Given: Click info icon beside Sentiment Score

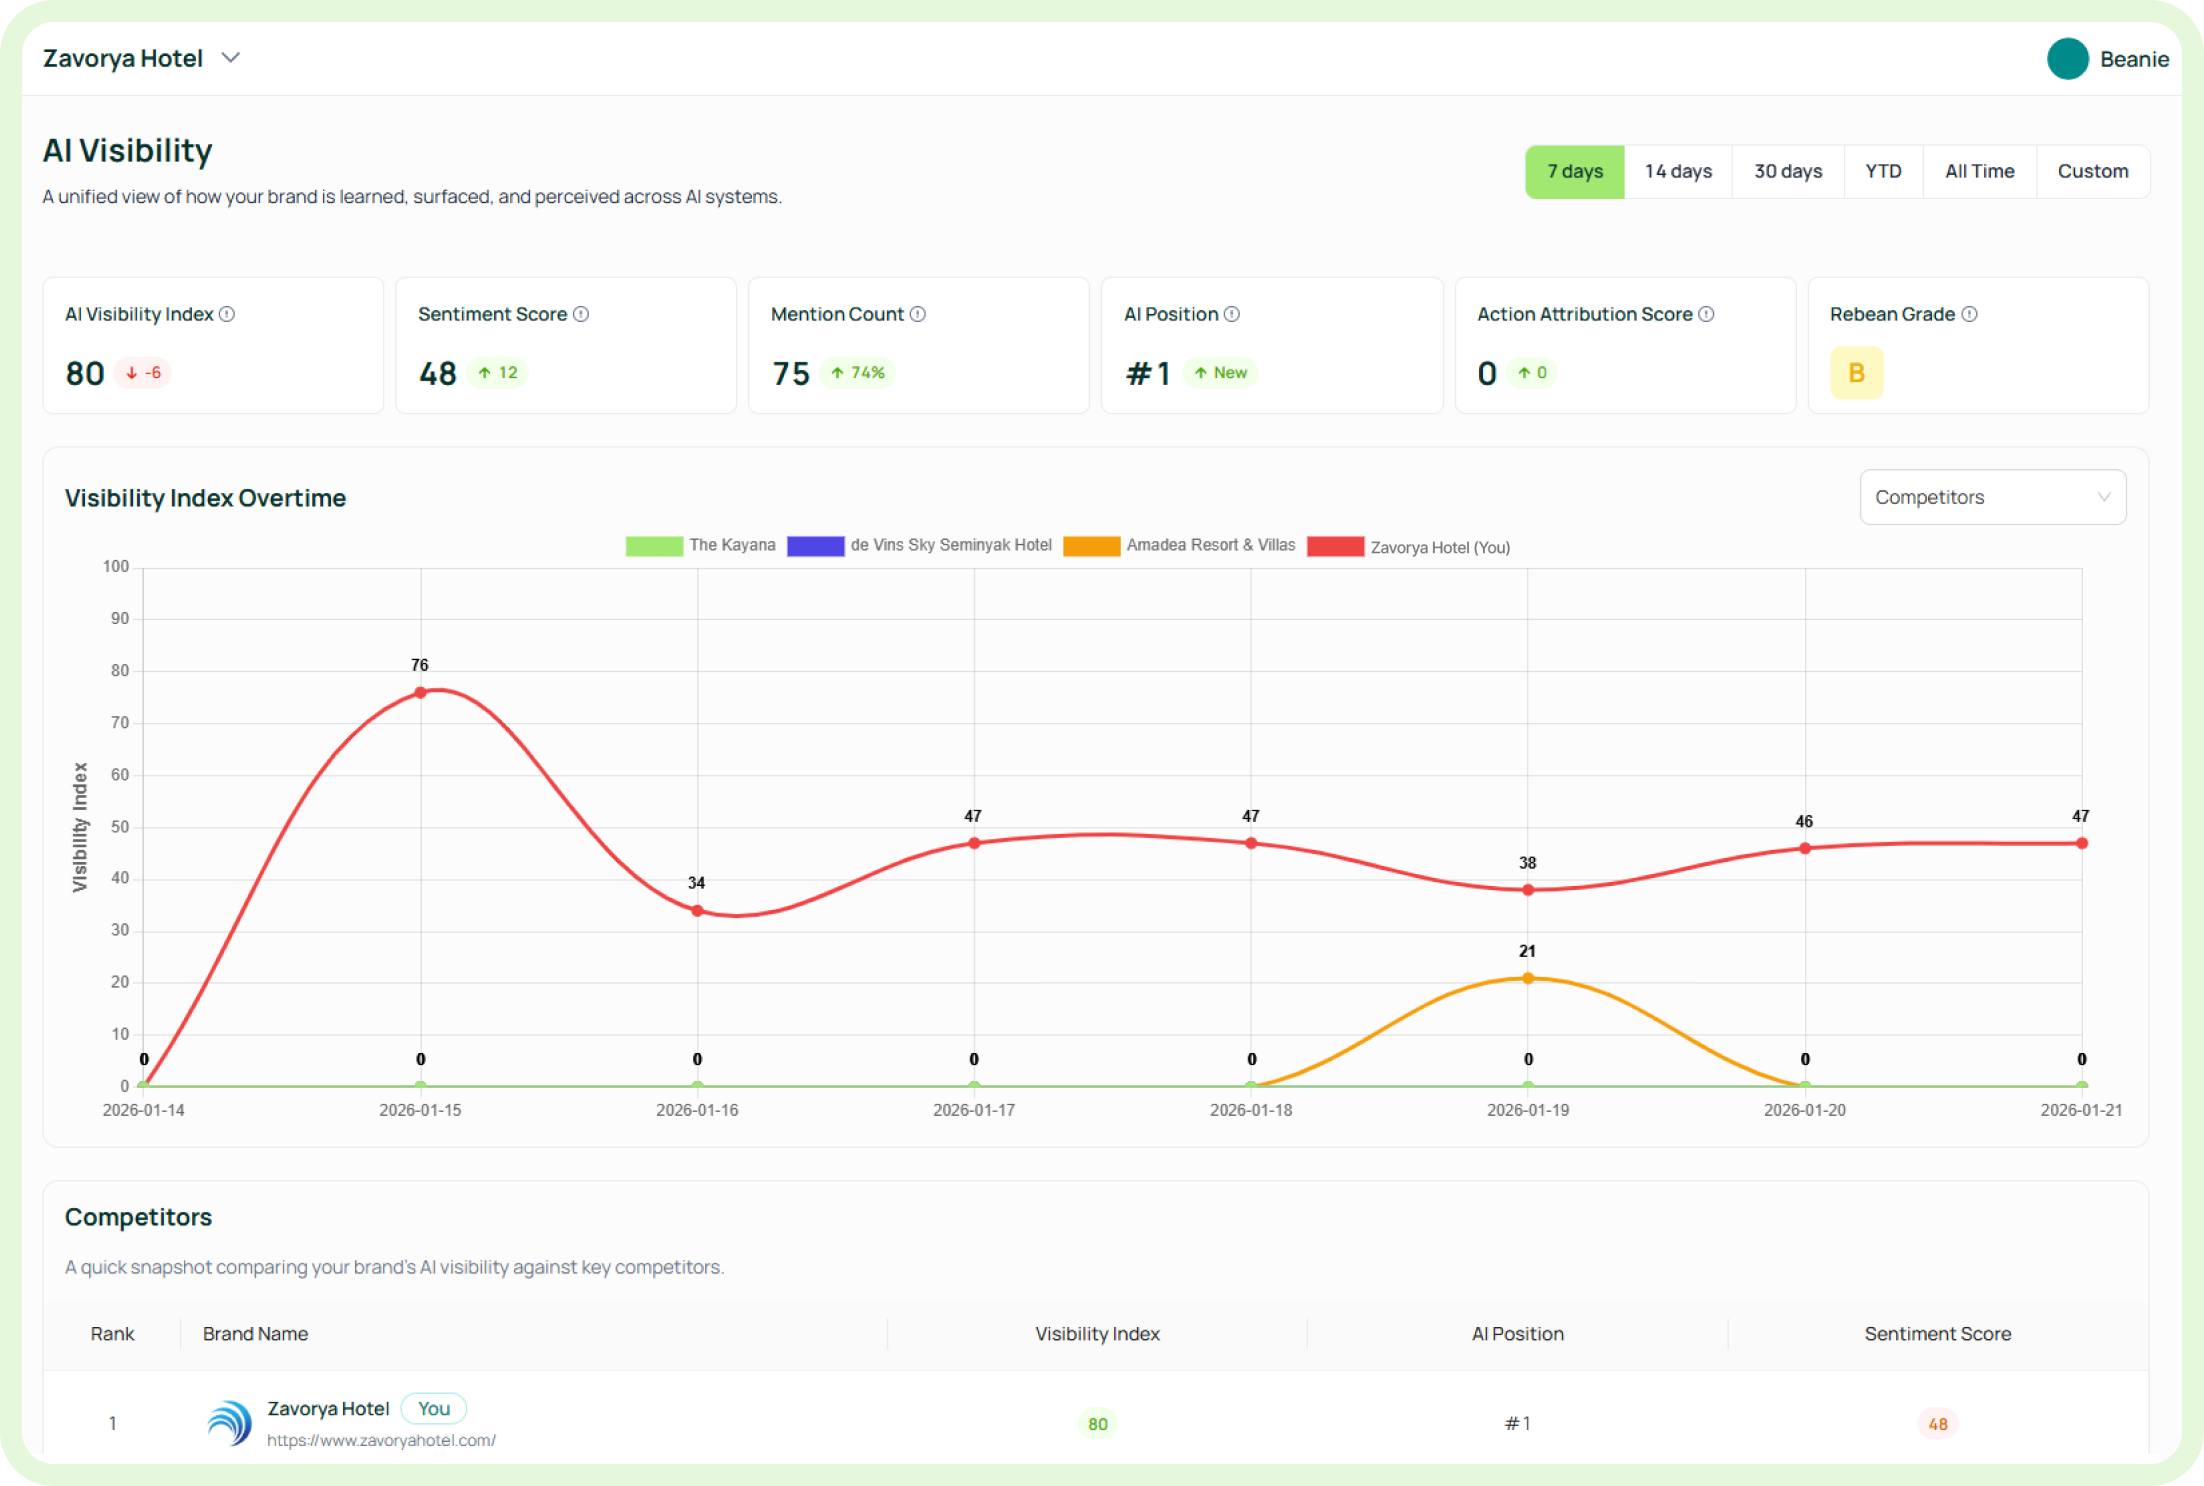Looking at the screenshot, I should click(x=581, y=314).
